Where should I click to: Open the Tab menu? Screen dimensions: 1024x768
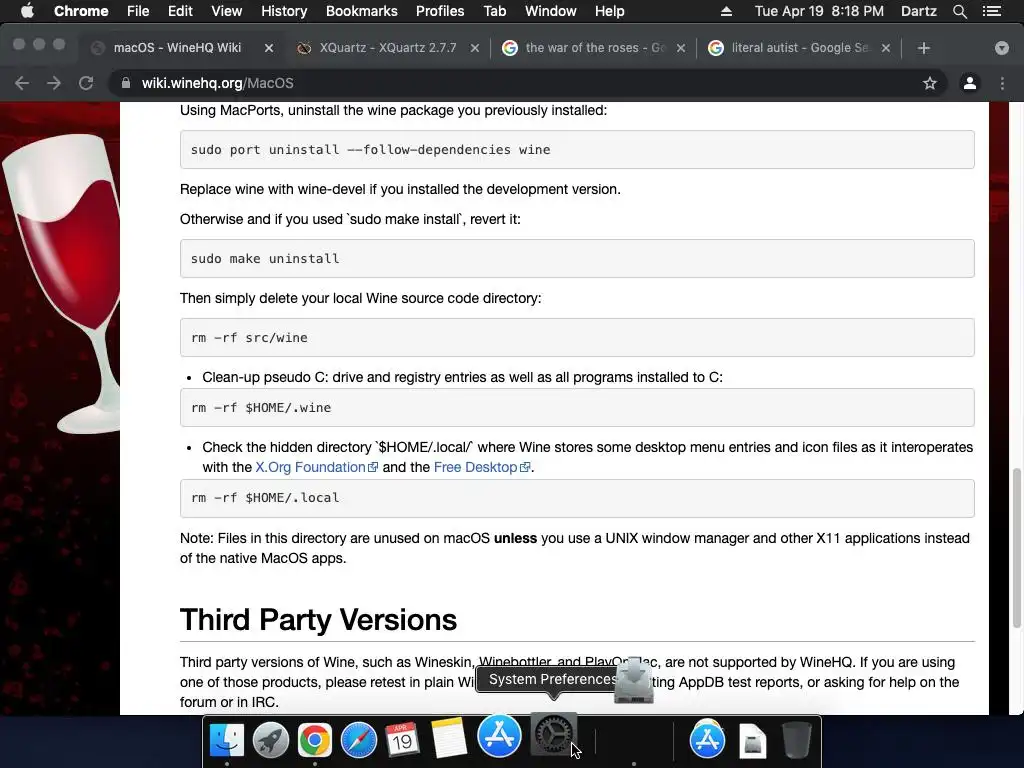tap(494, 11)
